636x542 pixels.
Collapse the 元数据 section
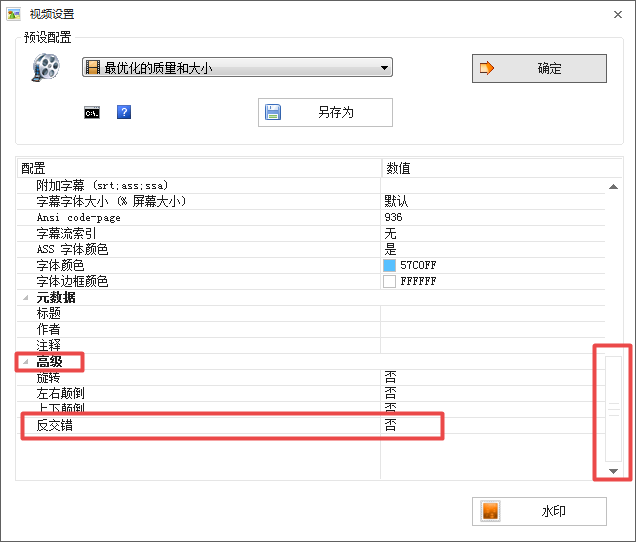[x=26, y=298]
